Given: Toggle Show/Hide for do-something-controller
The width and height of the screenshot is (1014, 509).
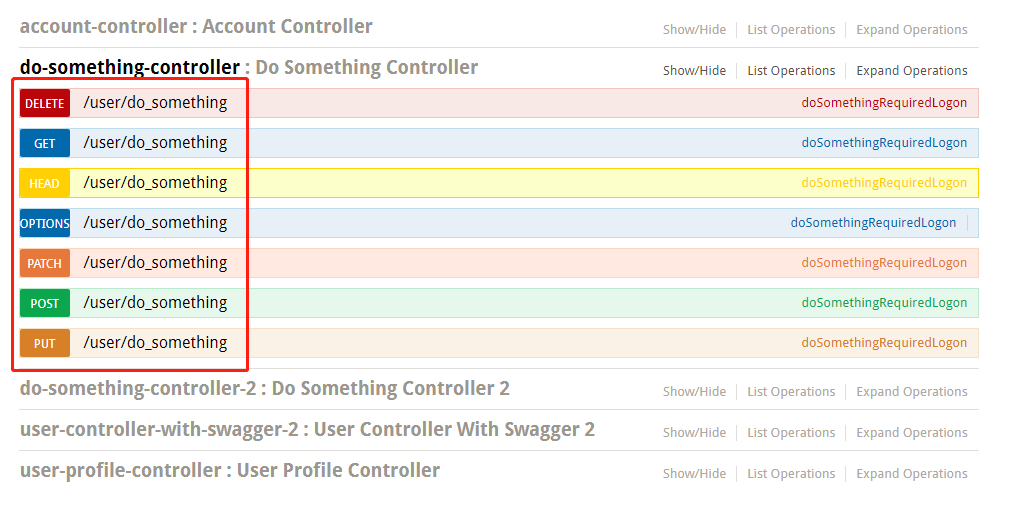Looking at the screenshot, I should click(694, 70).
